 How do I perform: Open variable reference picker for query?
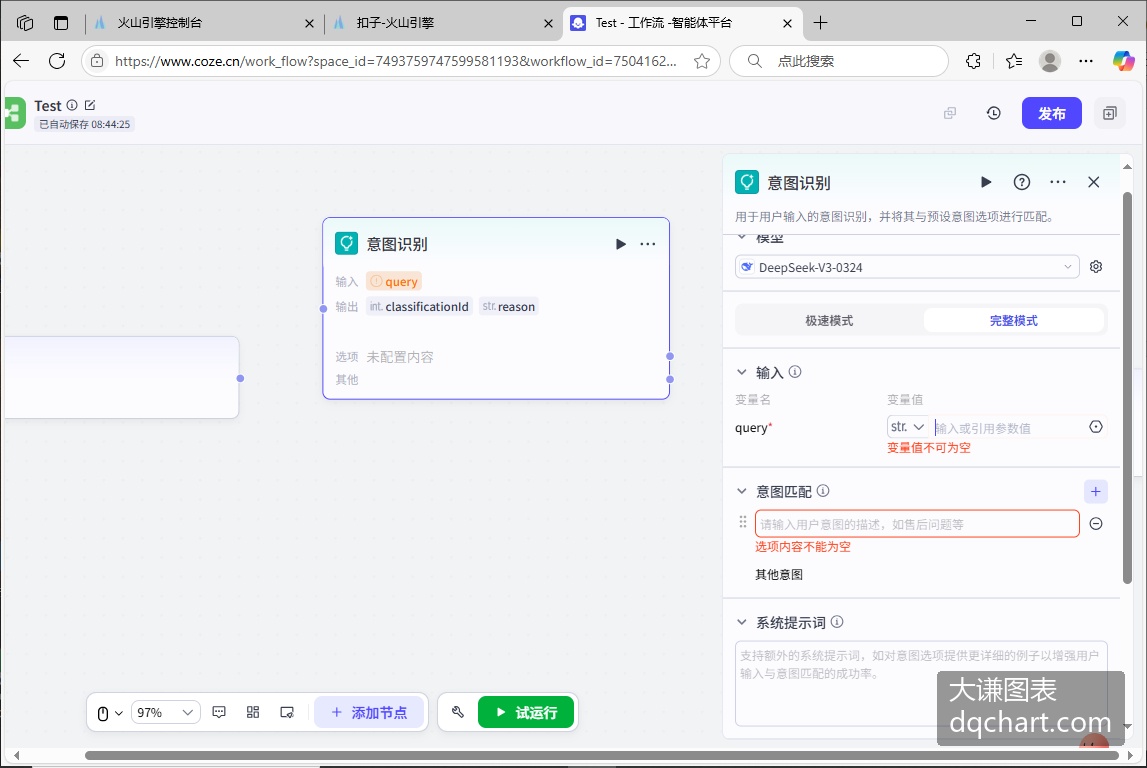1096,427
